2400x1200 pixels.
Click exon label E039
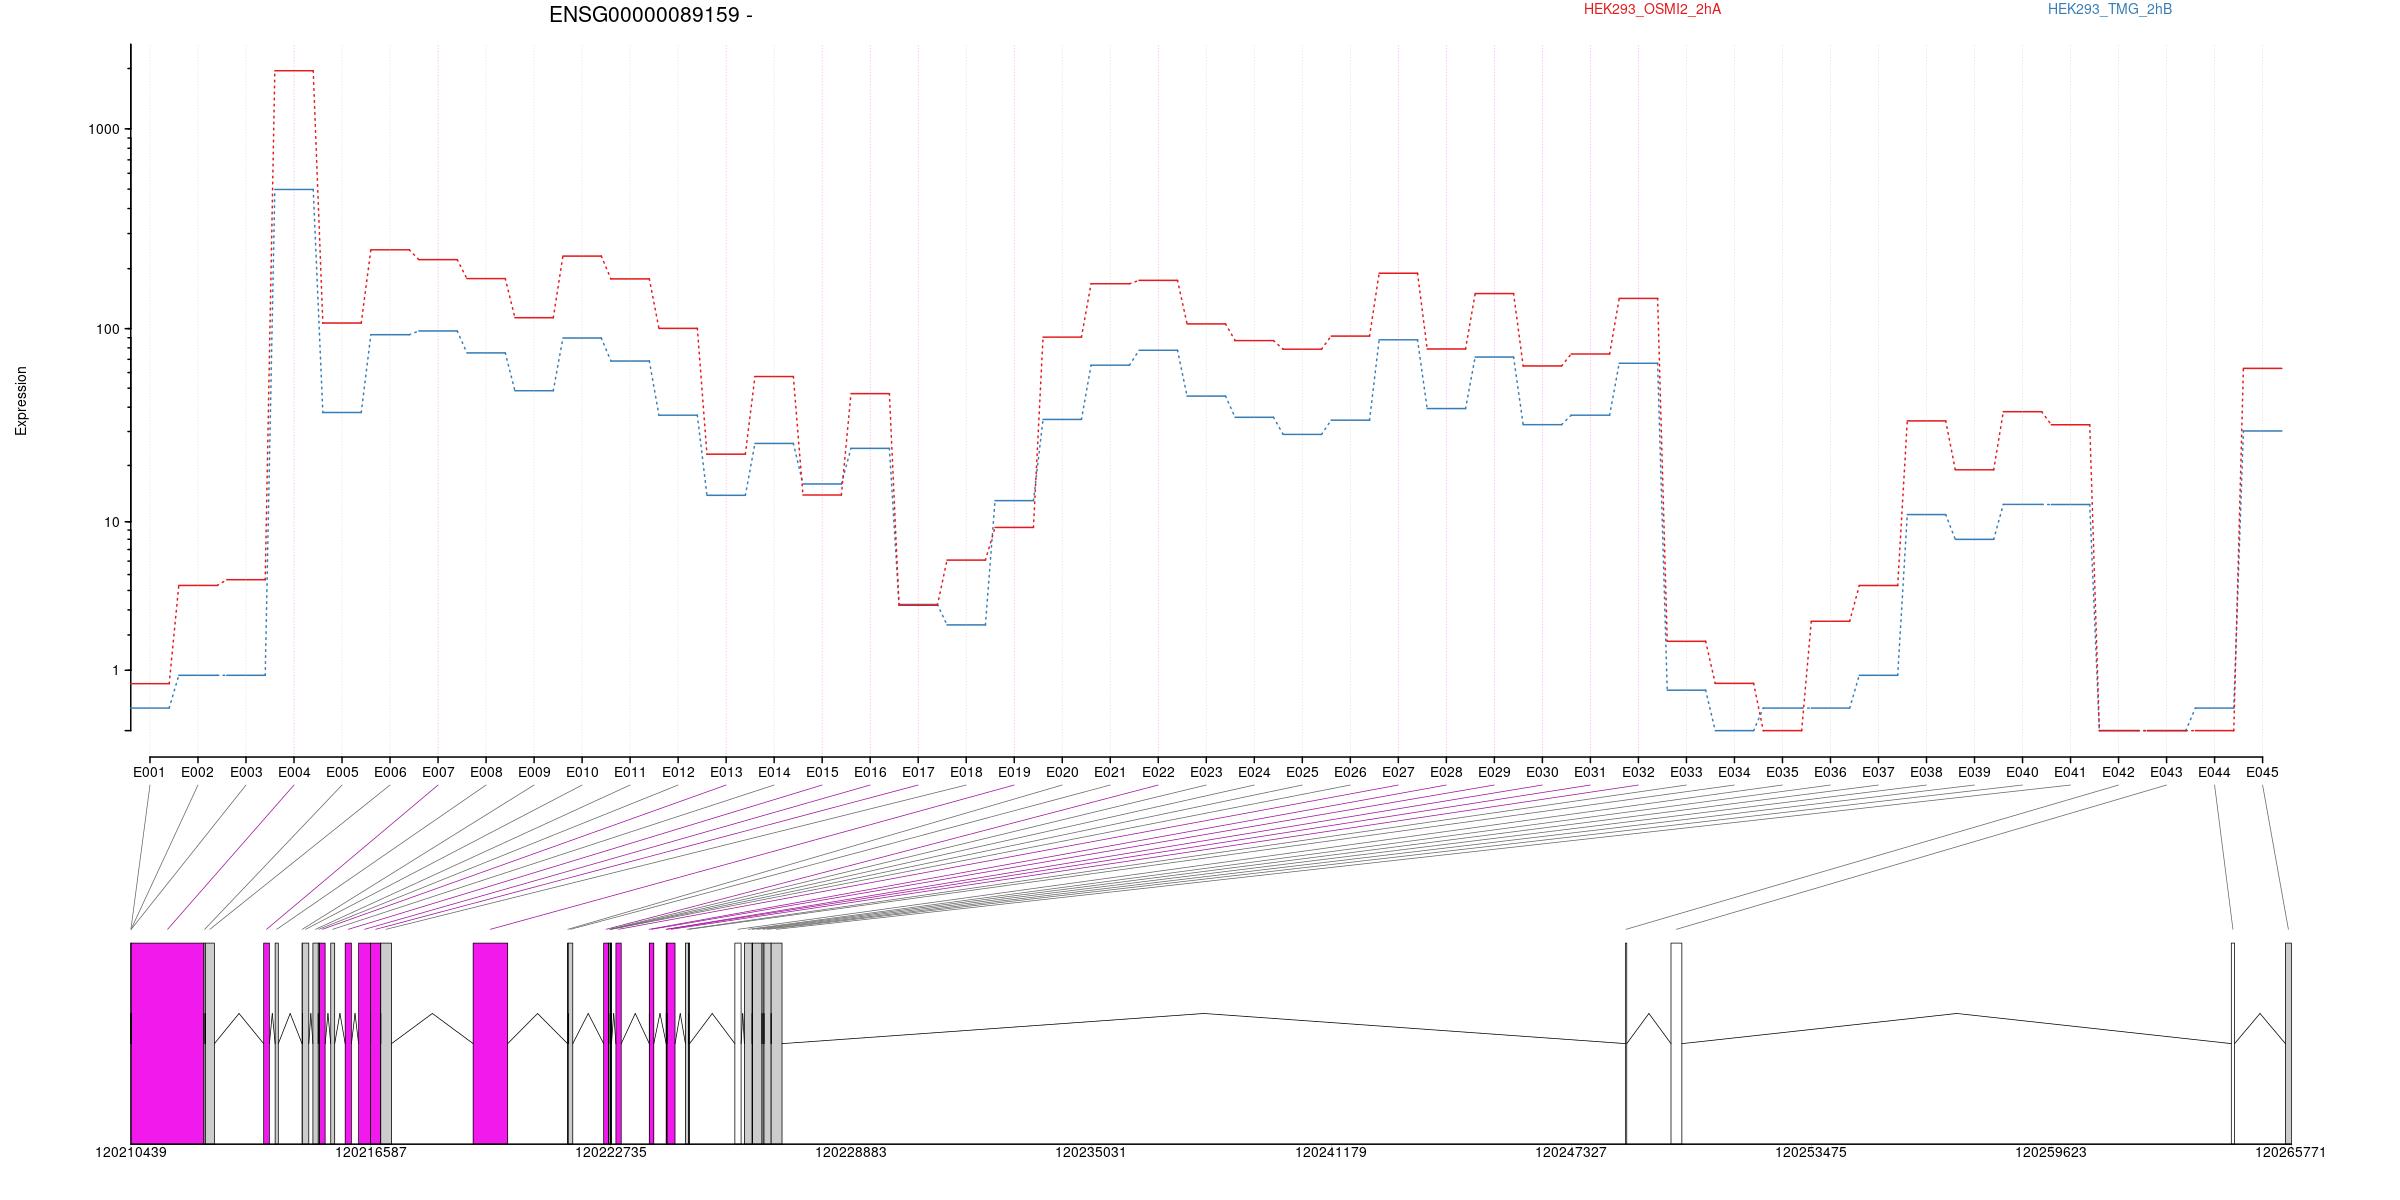click(x=1974, y=772)
